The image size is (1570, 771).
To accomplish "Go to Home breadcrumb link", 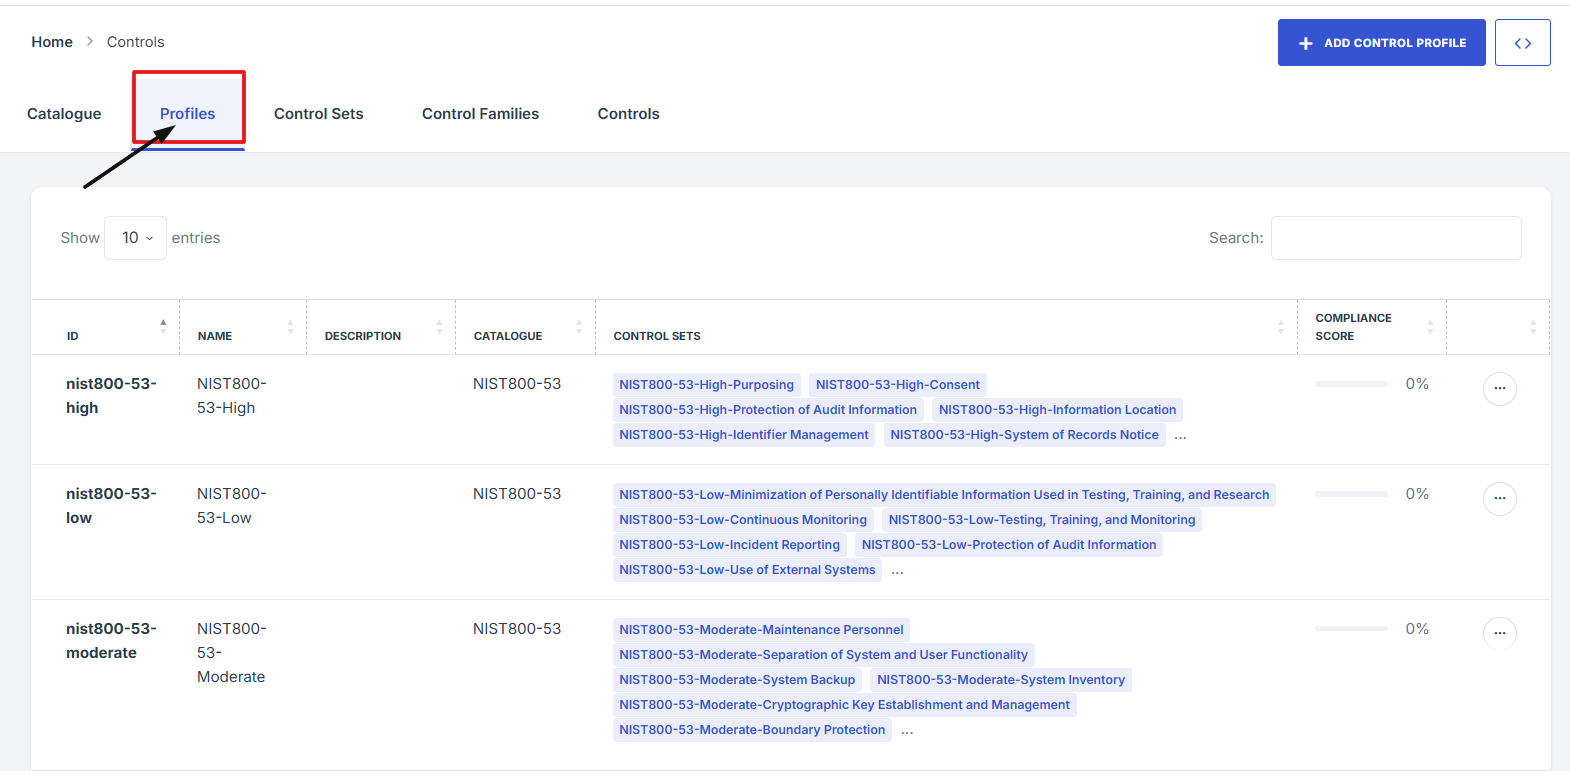I will click(x=52, y=42).
